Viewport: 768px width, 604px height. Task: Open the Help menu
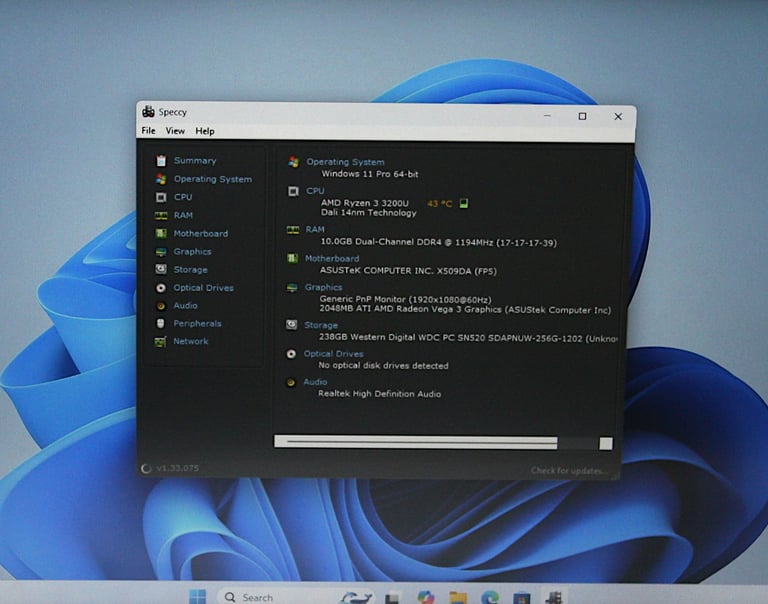point(205,131)
